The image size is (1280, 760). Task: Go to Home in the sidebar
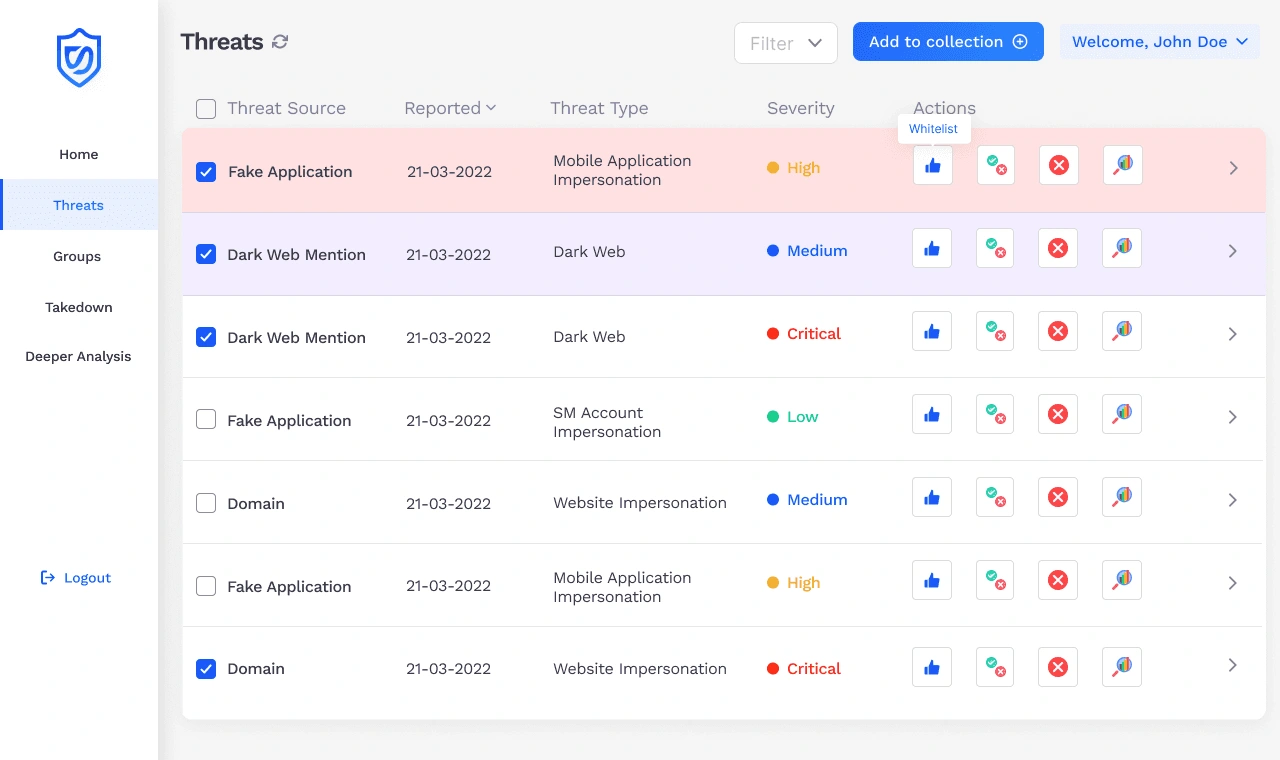click(79, 154)
